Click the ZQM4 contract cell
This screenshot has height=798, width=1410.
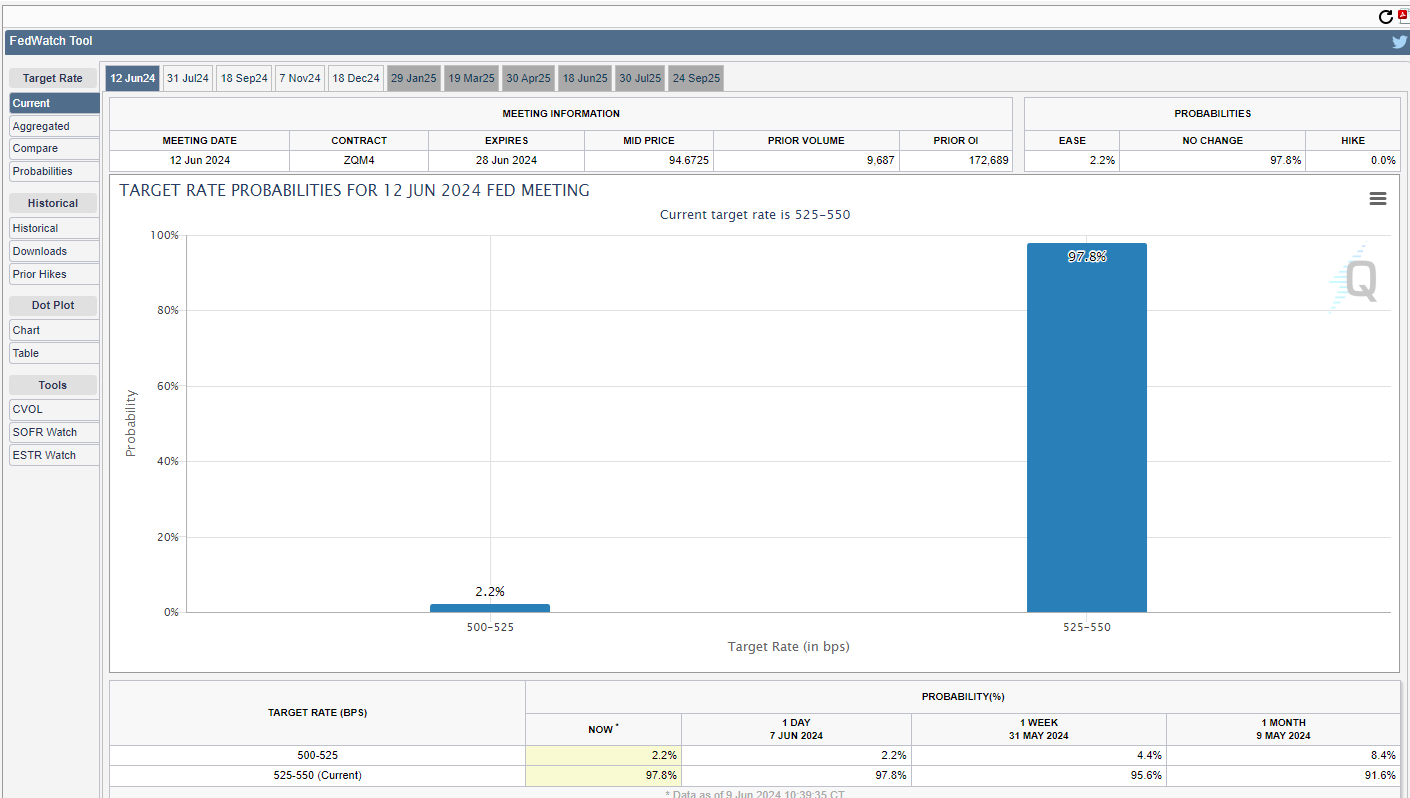[x=359, y=160]
